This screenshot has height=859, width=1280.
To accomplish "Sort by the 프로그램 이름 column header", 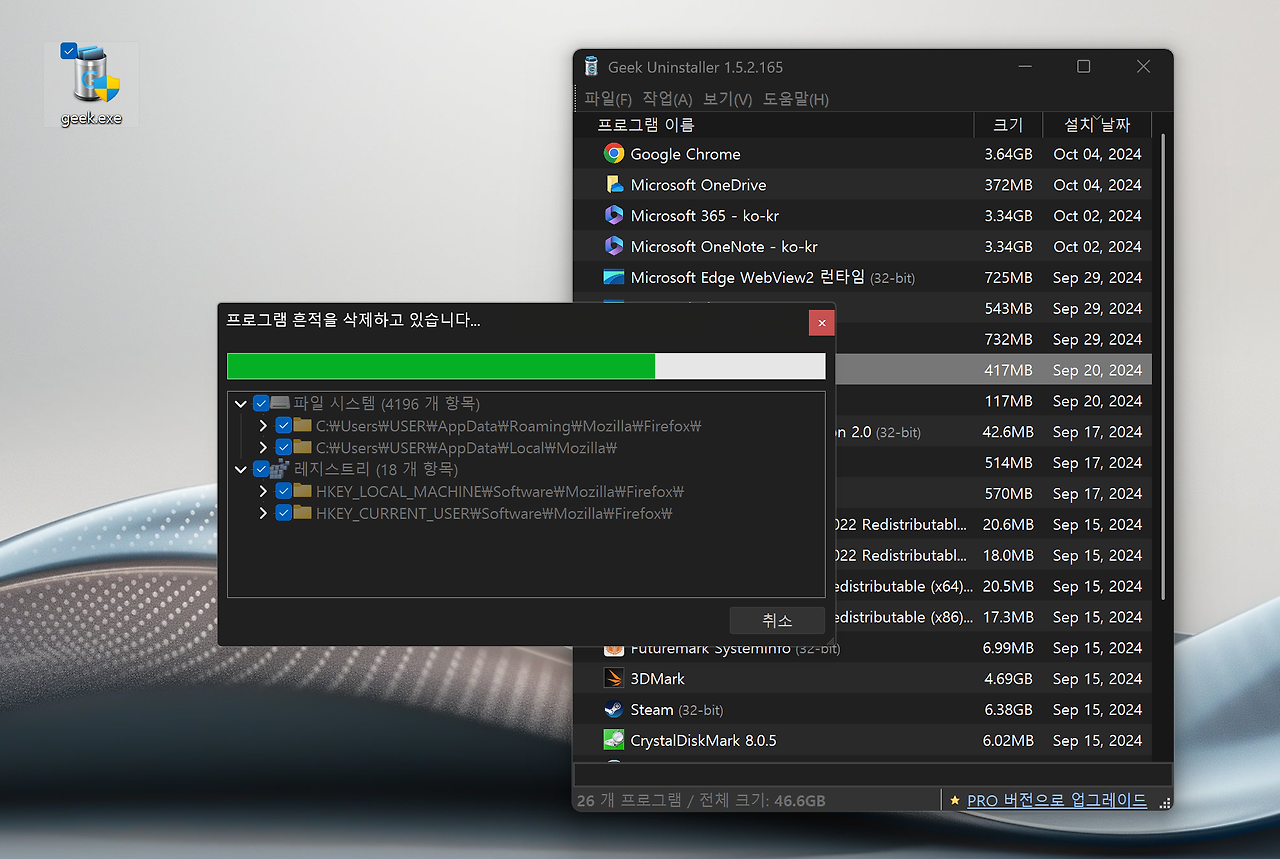I will coord(774,125).
